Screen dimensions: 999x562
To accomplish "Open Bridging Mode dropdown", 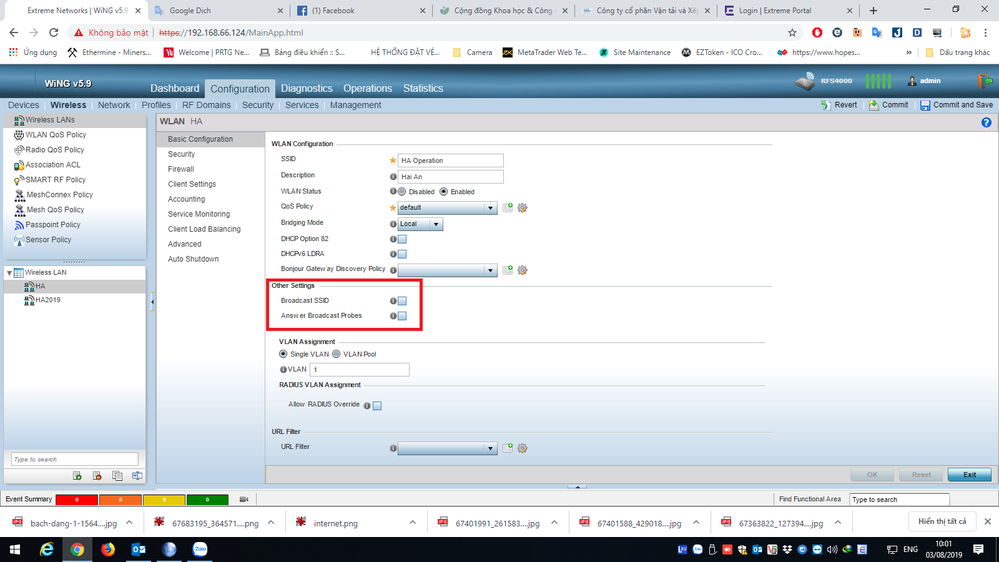I will 420,224.
